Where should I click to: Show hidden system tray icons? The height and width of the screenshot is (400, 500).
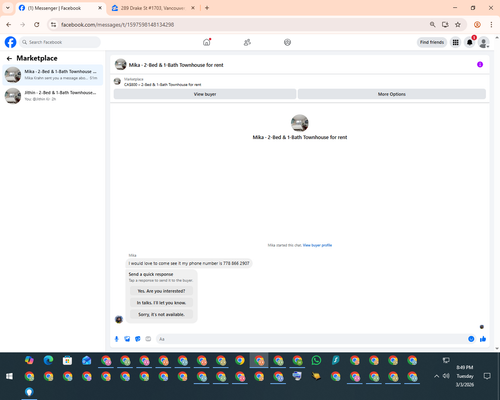click(x=436, y=376)
